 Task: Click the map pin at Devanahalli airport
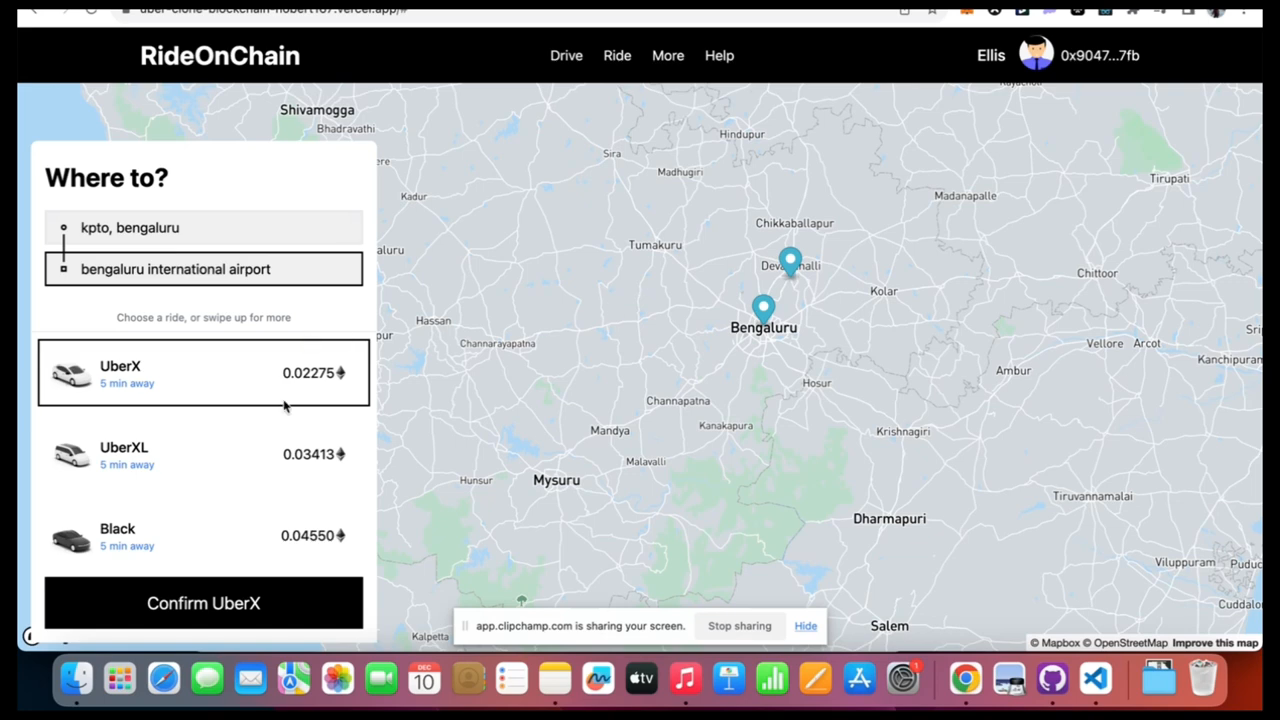click(790, 262)
